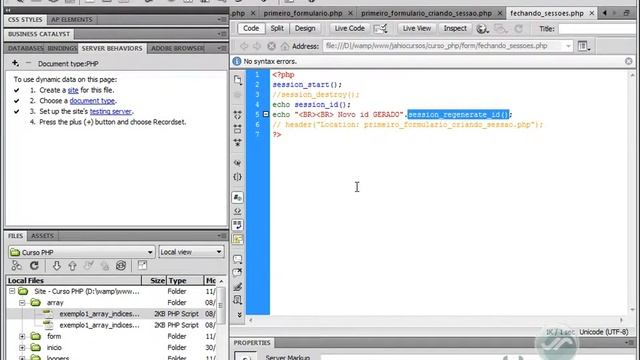Screen dimensions: 640x360
Task: Toggle word wrap in coding toolbar
Action: [238, 225]
